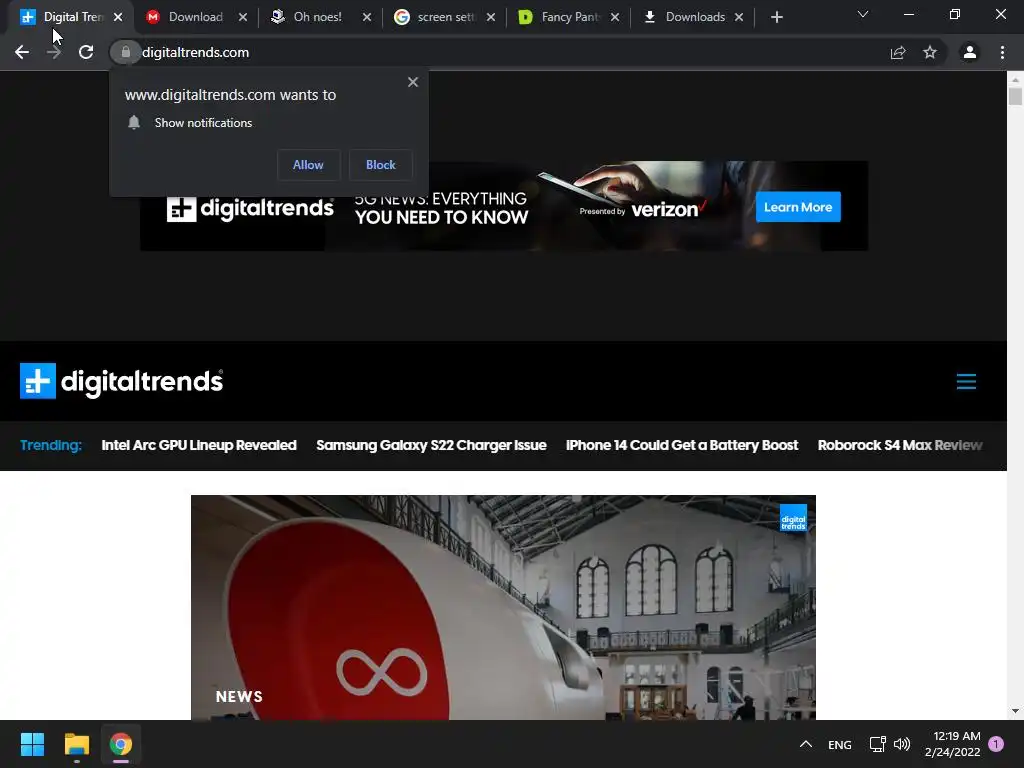The image size is (1024, 768).
Task: Close the screen settings tab
Action: (491, 17)
